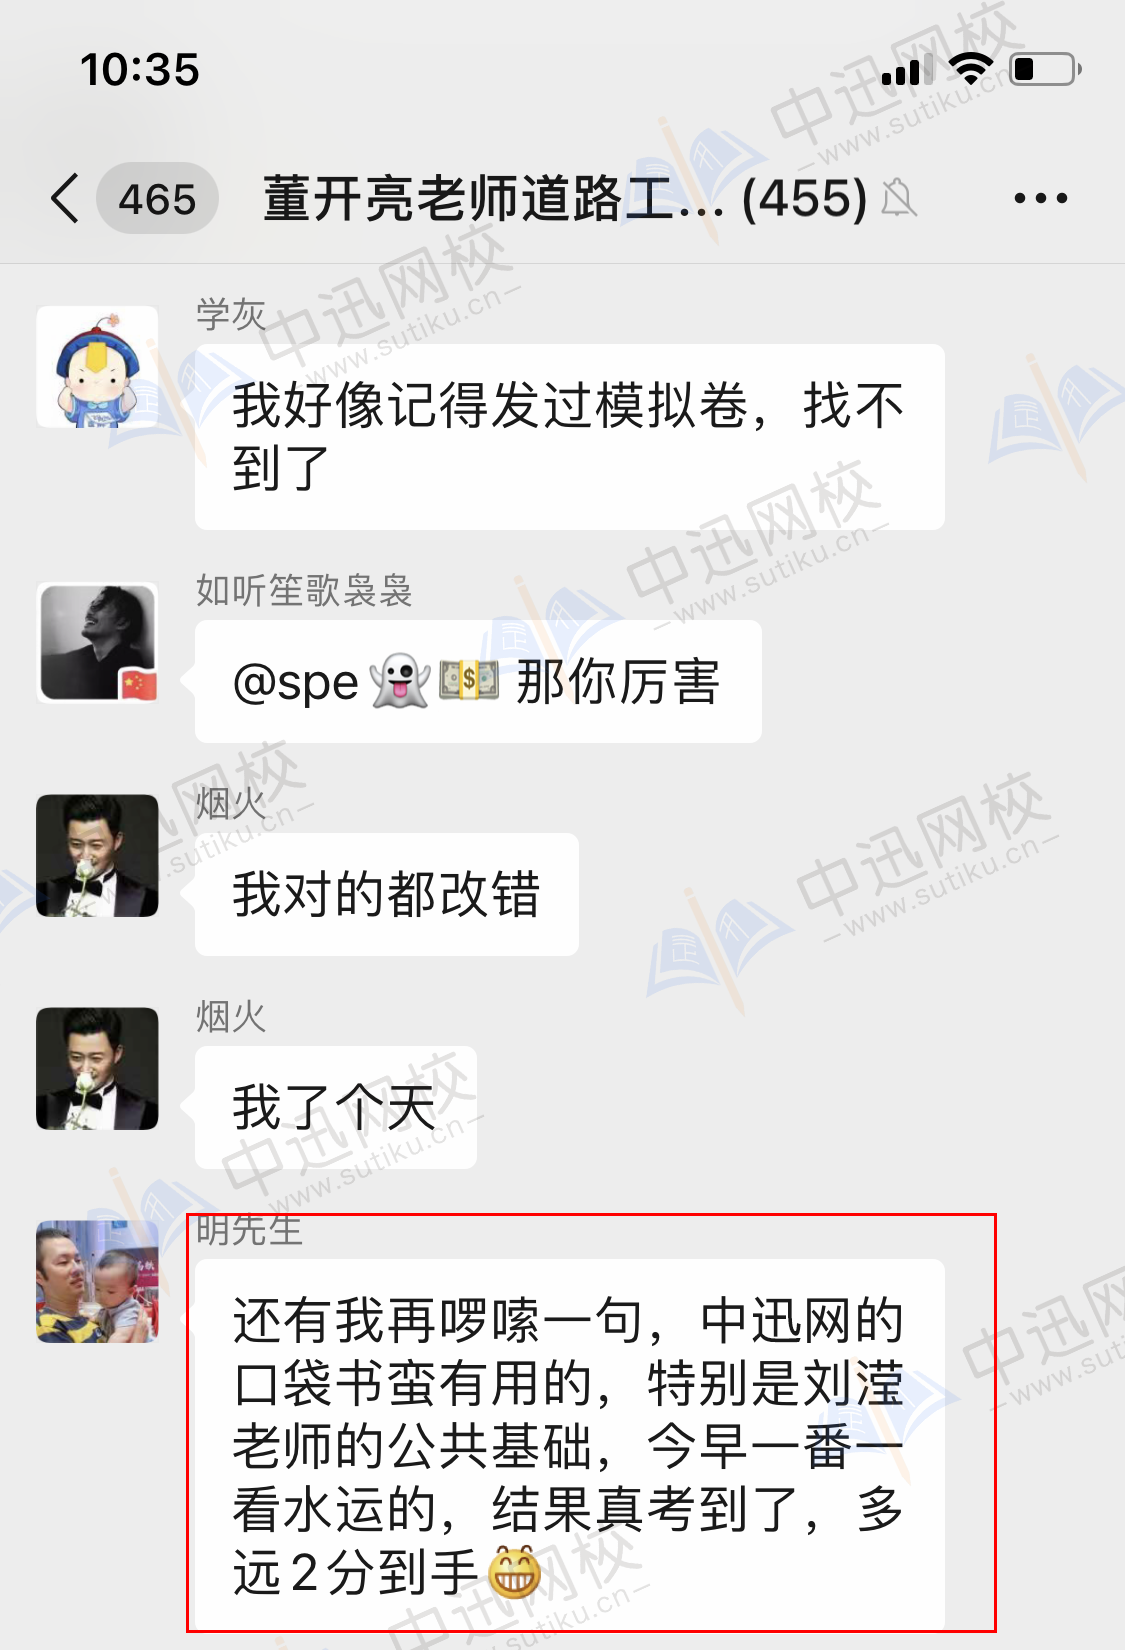View 学灰's cartoon avatar profile

[97, 367]
